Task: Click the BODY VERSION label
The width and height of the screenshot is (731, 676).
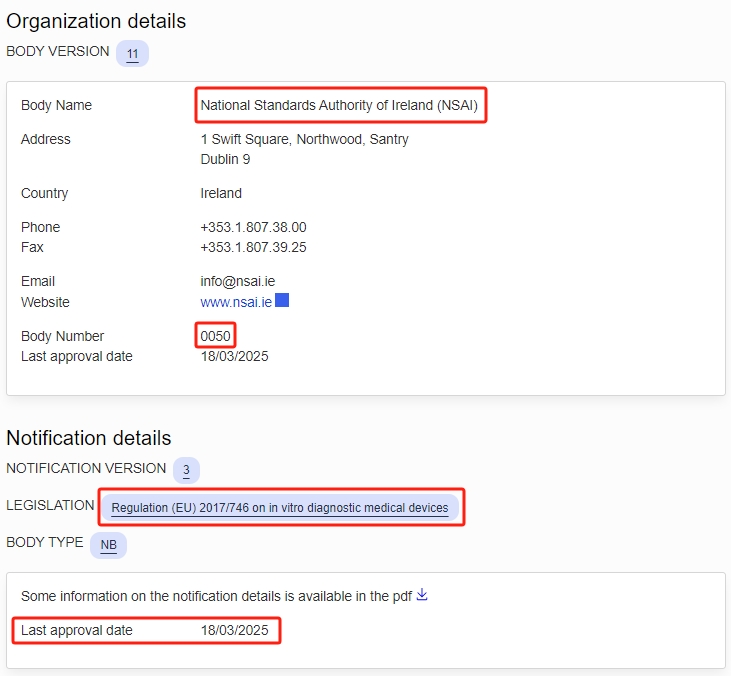Action: (58, 51)
